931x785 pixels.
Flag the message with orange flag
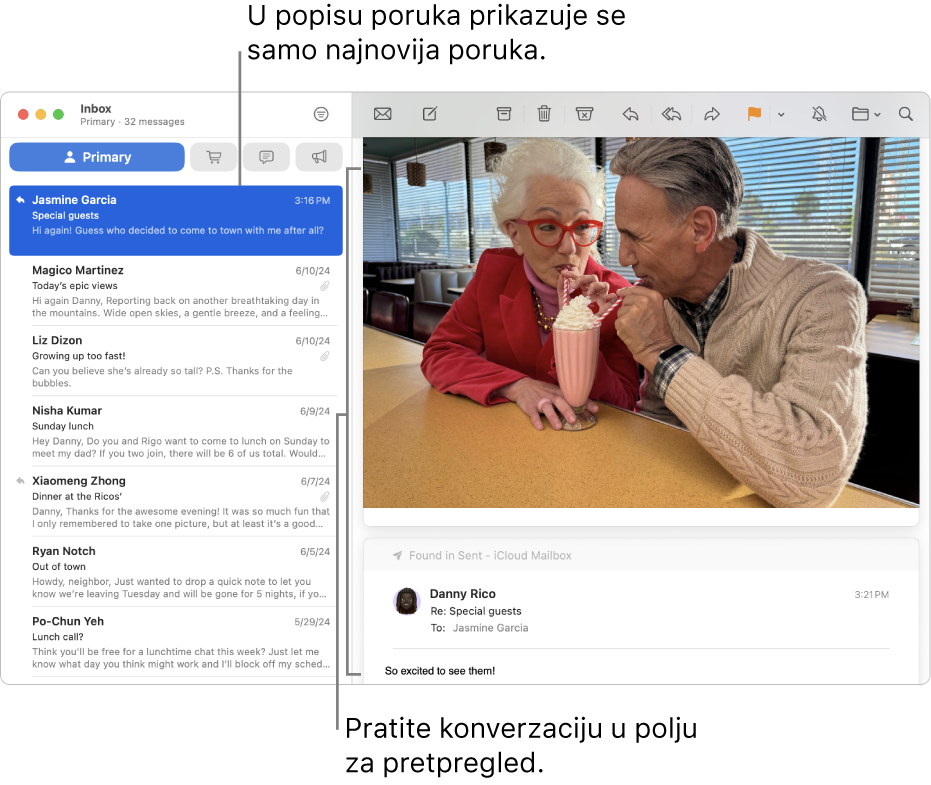754,113
